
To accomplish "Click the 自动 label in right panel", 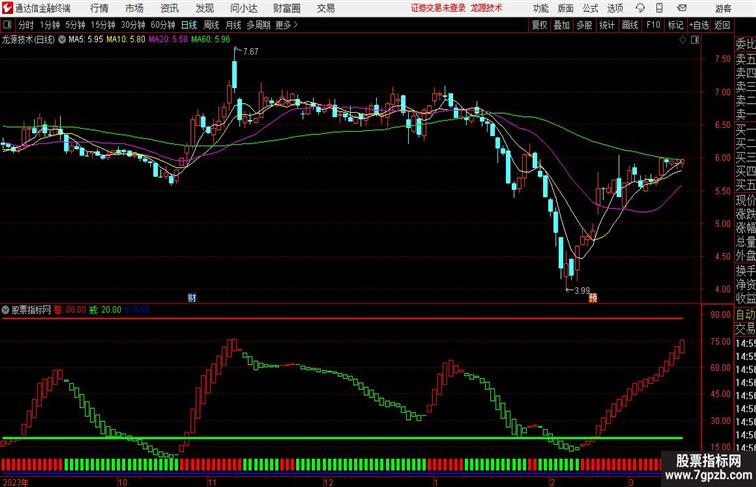I will point(745,315).
